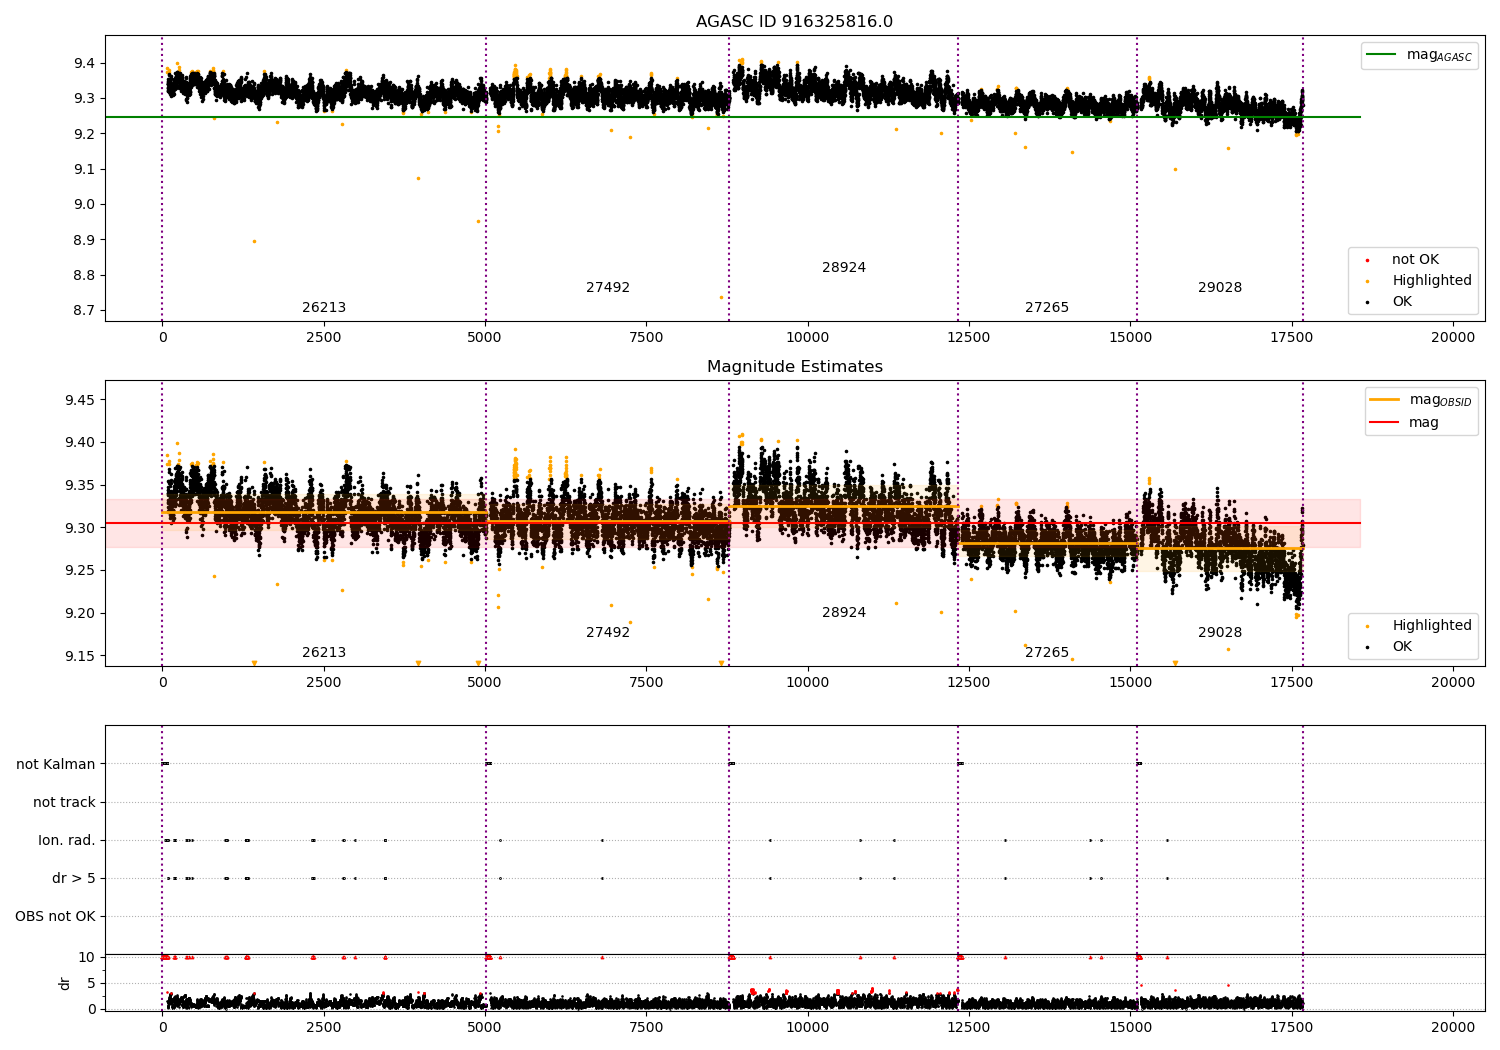Click the 'Ion. rad.' axis label
The image size is (1500, 1050).
[67, 841]
